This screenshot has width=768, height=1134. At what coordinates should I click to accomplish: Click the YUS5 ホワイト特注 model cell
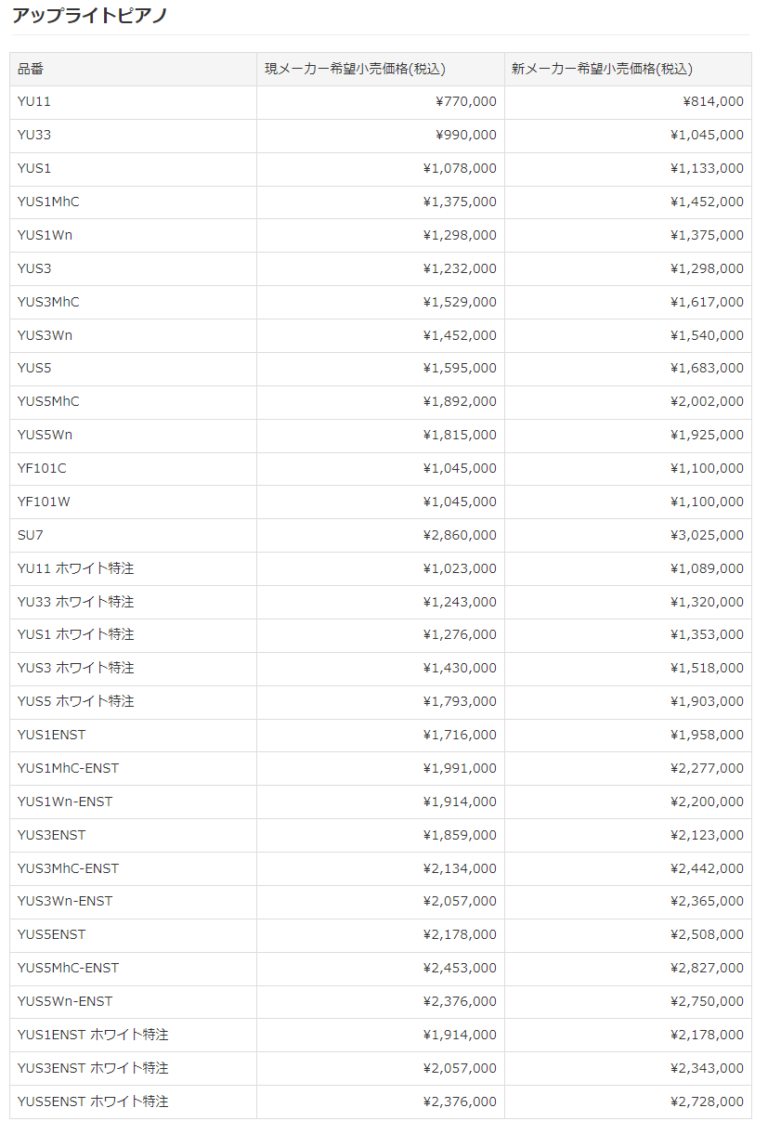point(75,701)
